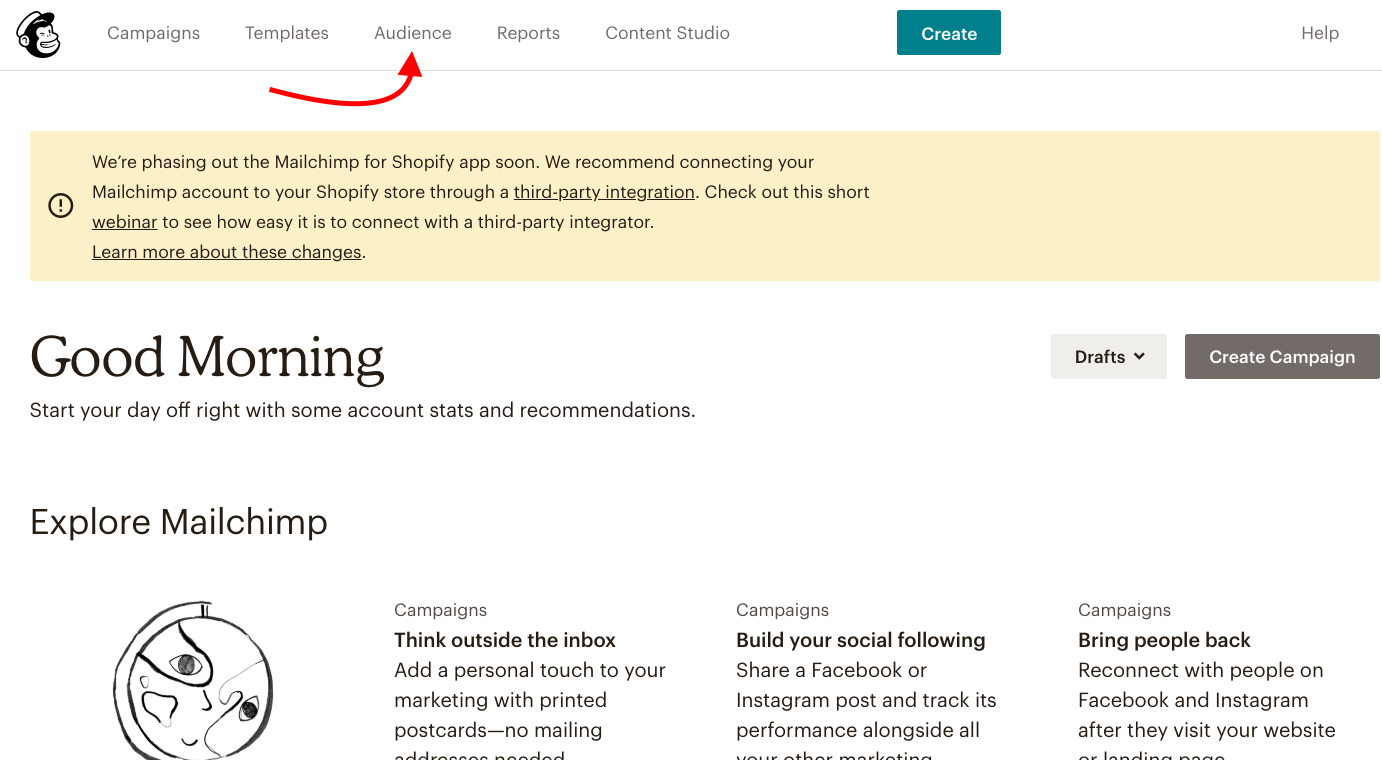Click the teal Create button

pos(949,33)
